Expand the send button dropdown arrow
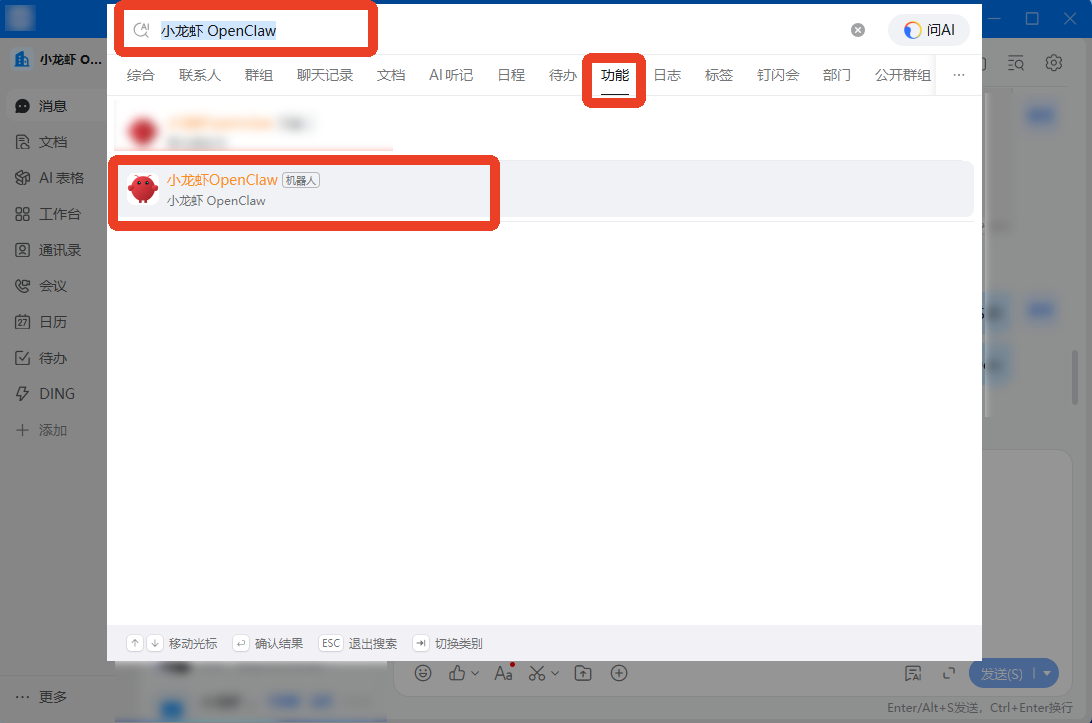The height and width of the screenshot is (723, 1092). coord(1047,674)
